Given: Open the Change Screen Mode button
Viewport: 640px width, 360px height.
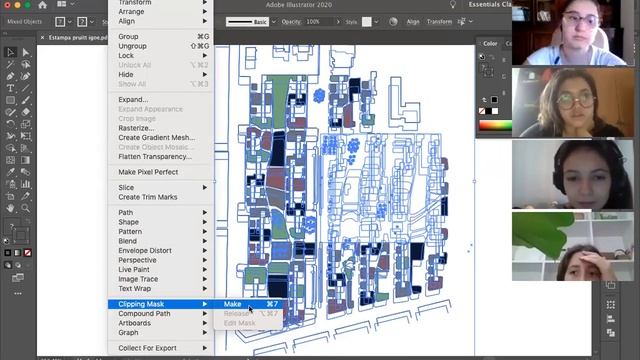Looking at the screenshot, I should click(18, 278).
